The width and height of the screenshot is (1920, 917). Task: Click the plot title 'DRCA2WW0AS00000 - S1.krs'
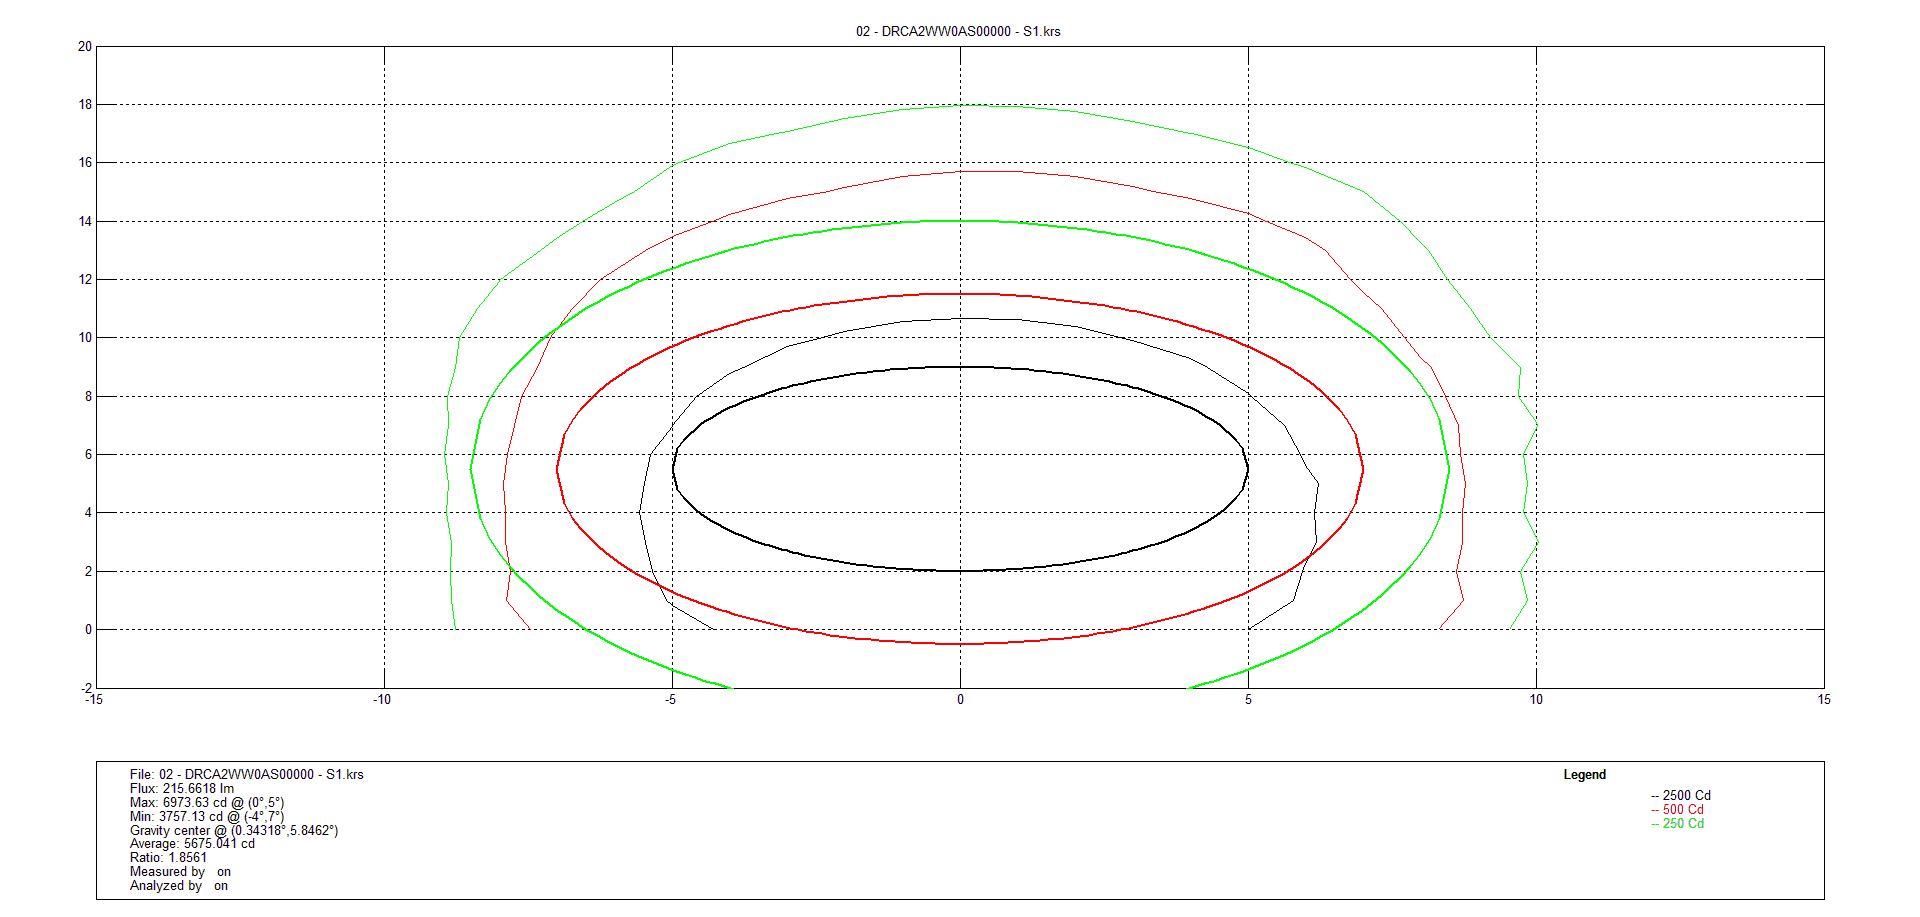(x=957, y=31)
